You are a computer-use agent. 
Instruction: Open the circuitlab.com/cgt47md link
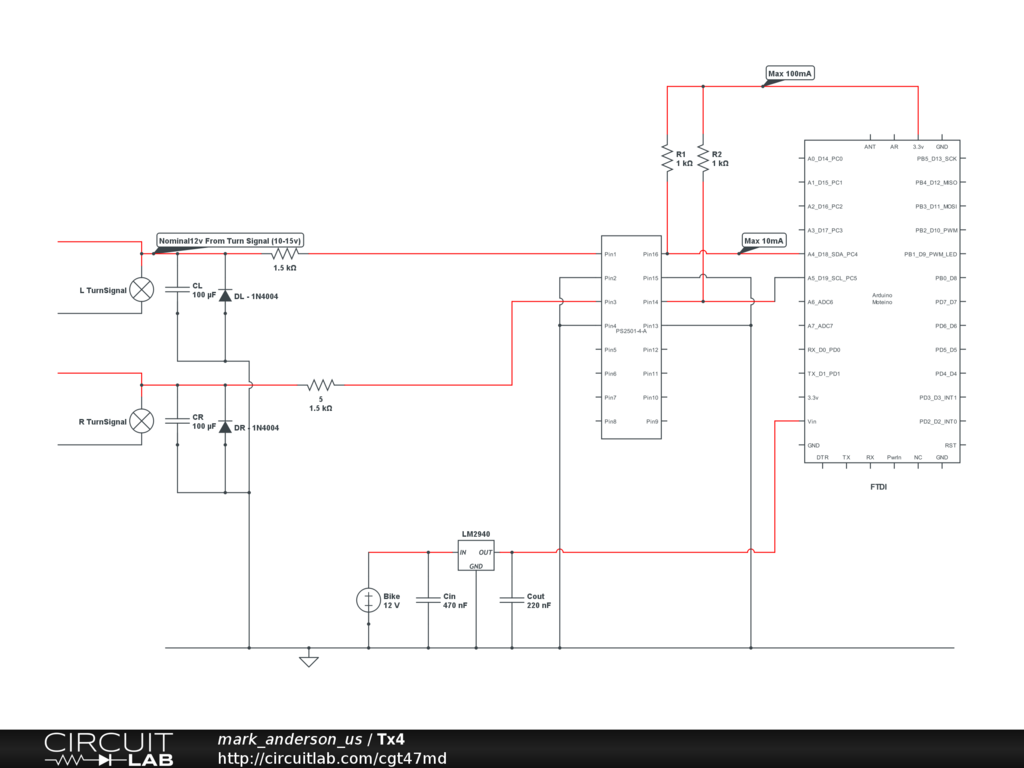(x=332, y=758)
